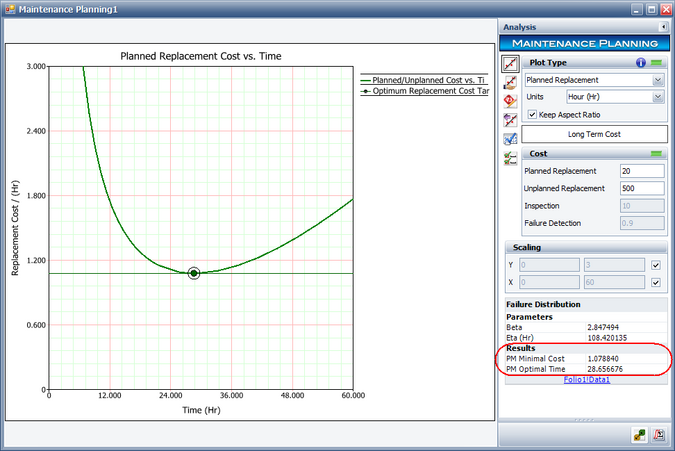Image resolution: width=675 pixels, height=451 pixels.
Task: Click the green bar on the Plot Type header
Action: (656, 62)
